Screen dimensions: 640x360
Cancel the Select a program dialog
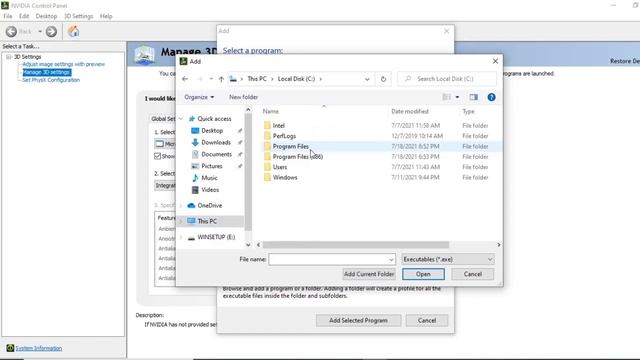coord(427,321)
